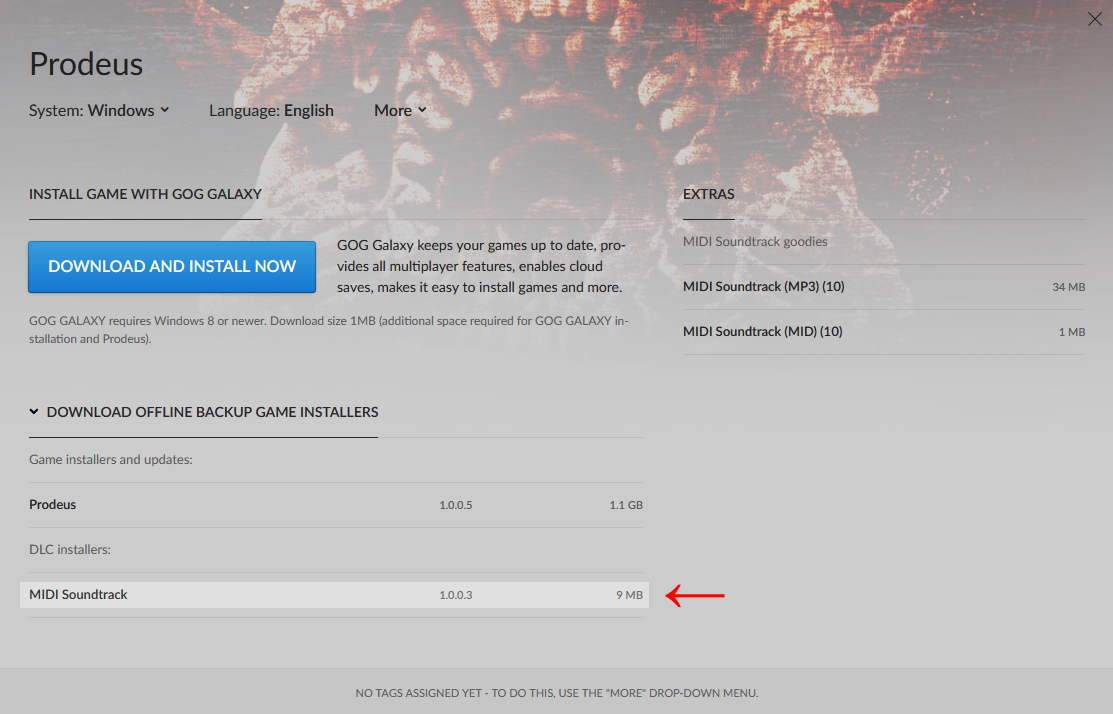Download the Prodeus 1.0.0.5 offline installer

pos(336,505)
